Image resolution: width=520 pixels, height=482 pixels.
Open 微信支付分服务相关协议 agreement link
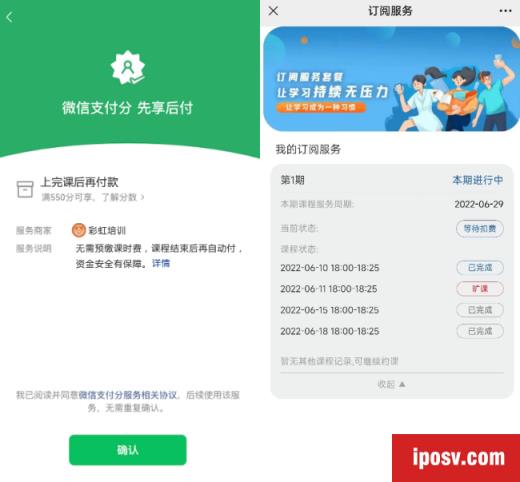coord(128,395)
